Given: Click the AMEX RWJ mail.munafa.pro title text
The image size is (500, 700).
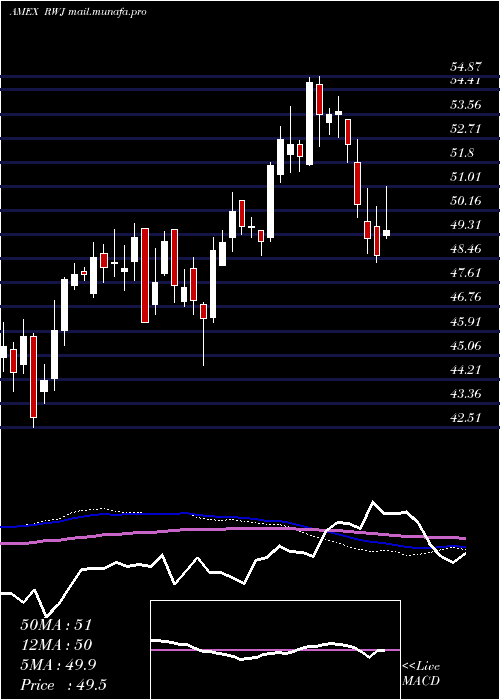Looking at the screenshot, I should pos(78,12).
